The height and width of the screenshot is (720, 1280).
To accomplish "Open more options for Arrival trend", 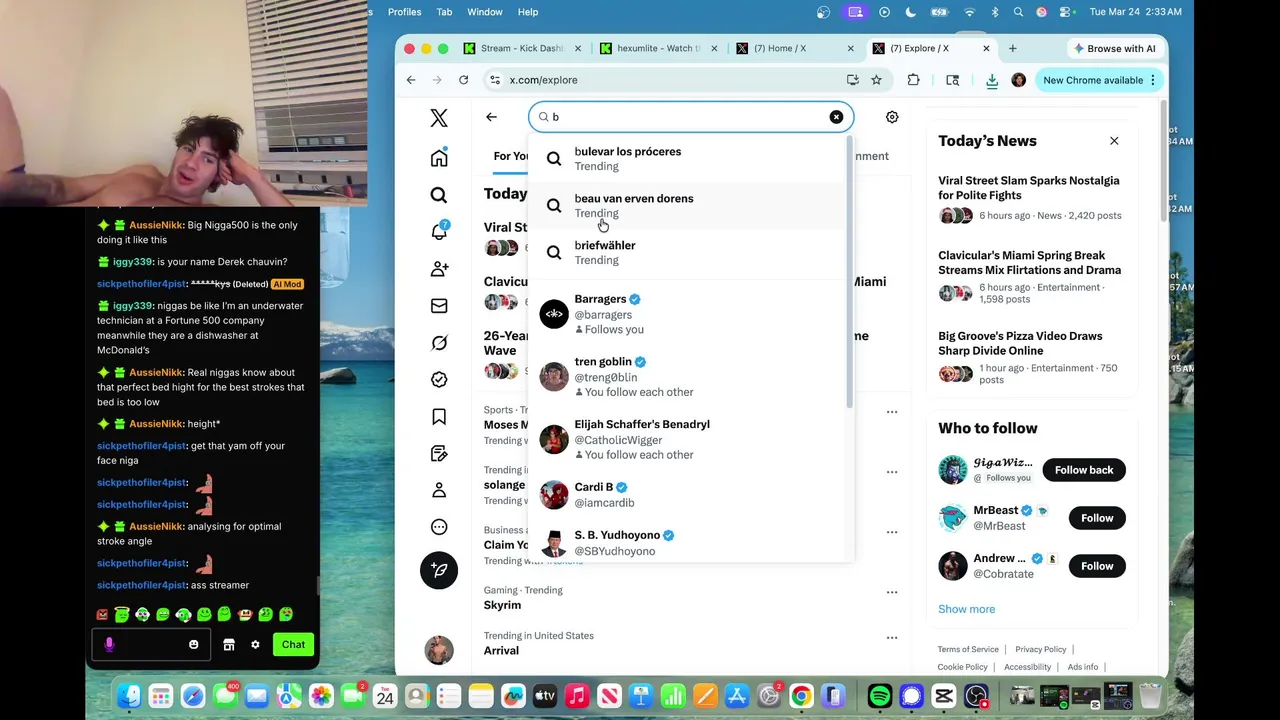I will [x=892, y=637].
